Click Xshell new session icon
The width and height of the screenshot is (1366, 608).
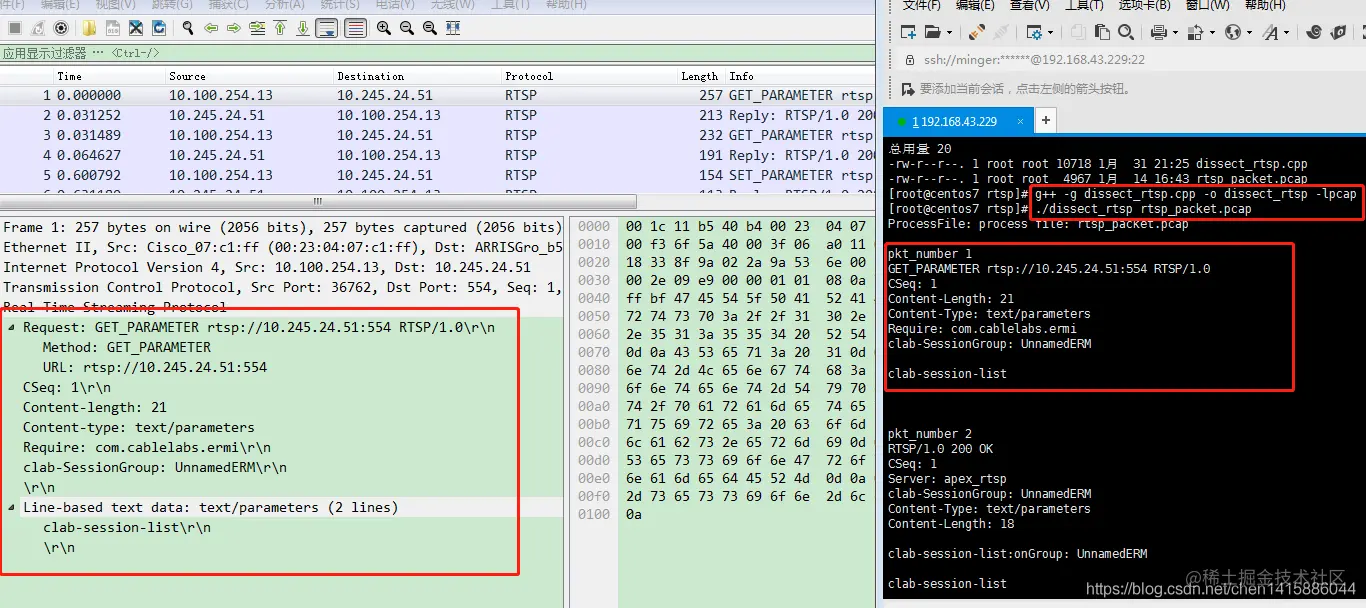[907, 33]
